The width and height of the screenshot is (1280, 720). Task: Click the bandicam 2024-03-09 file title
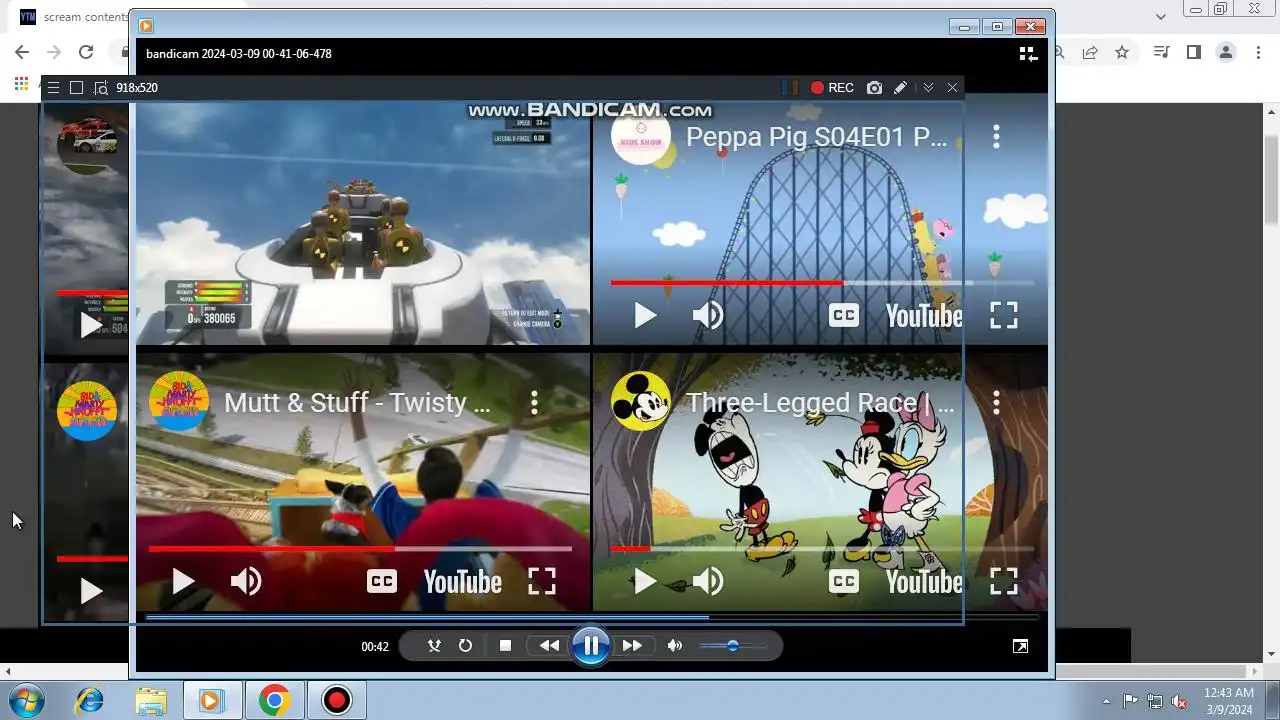pyautogui.click(x=239, y=54)
